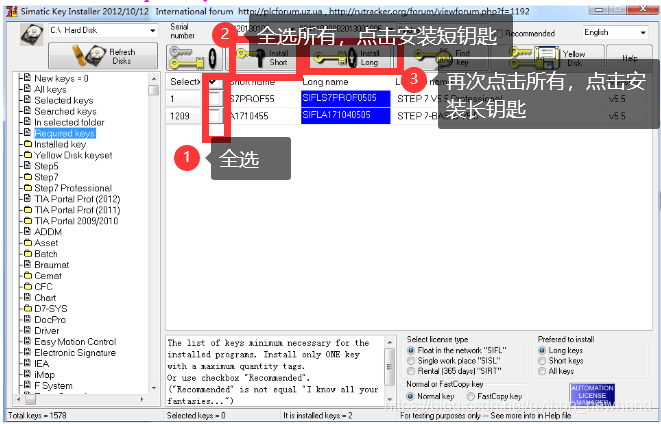Select Long keys radio option
This screenshot has height=424, width=661.
(x=542, y=350)
